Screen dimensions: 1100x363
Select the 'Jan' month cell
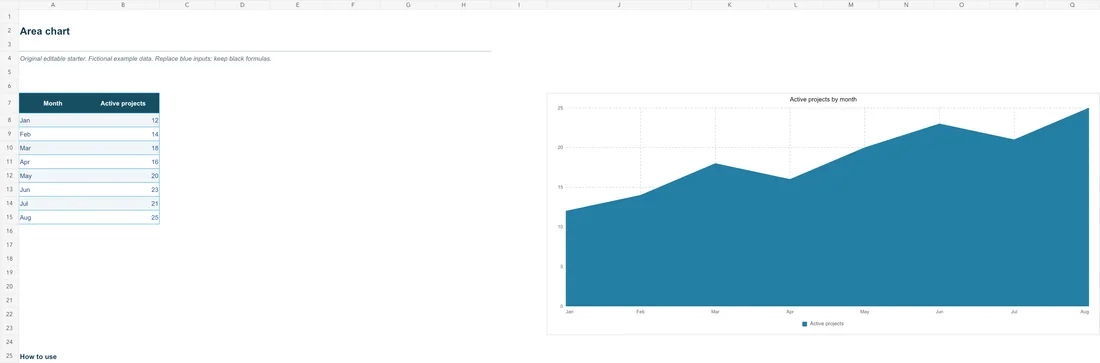pos(53,120)
